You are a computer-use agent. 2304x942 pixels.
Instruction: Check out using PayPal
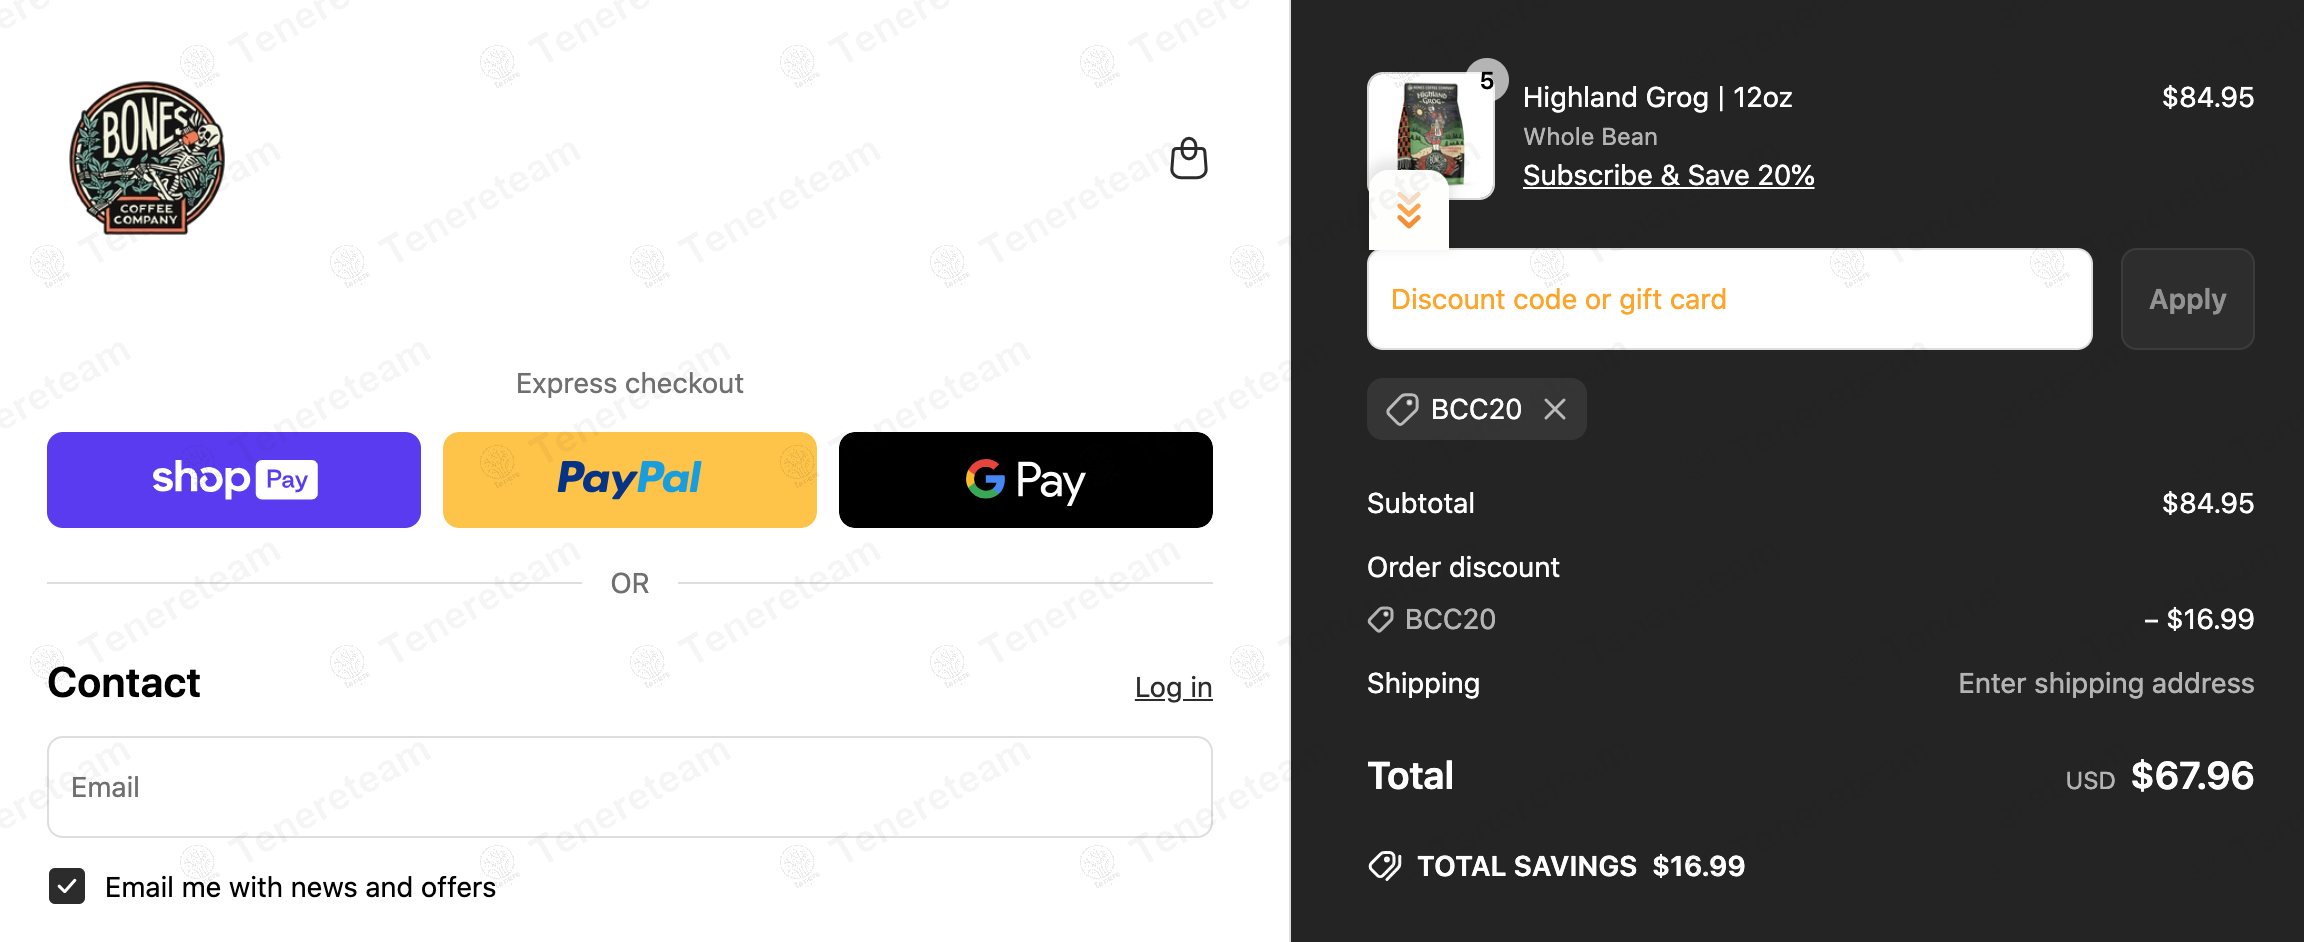pyautogui.click(x=630, y=480)
